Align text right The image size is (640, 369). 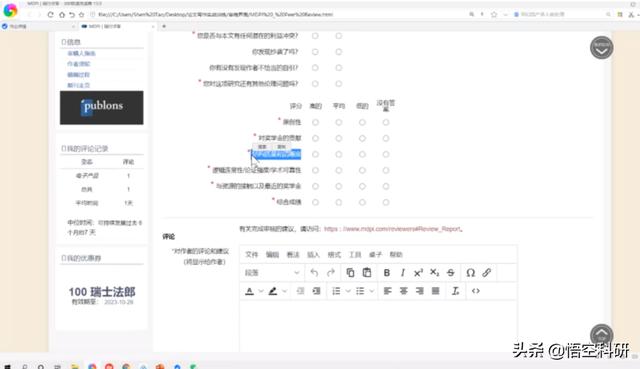click(420, 291)
